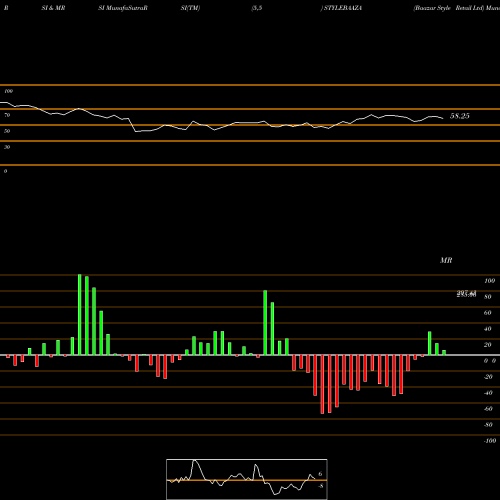
Task: Click the MR axis label 40
Action: pyautogui.click(x=488, y=329)
